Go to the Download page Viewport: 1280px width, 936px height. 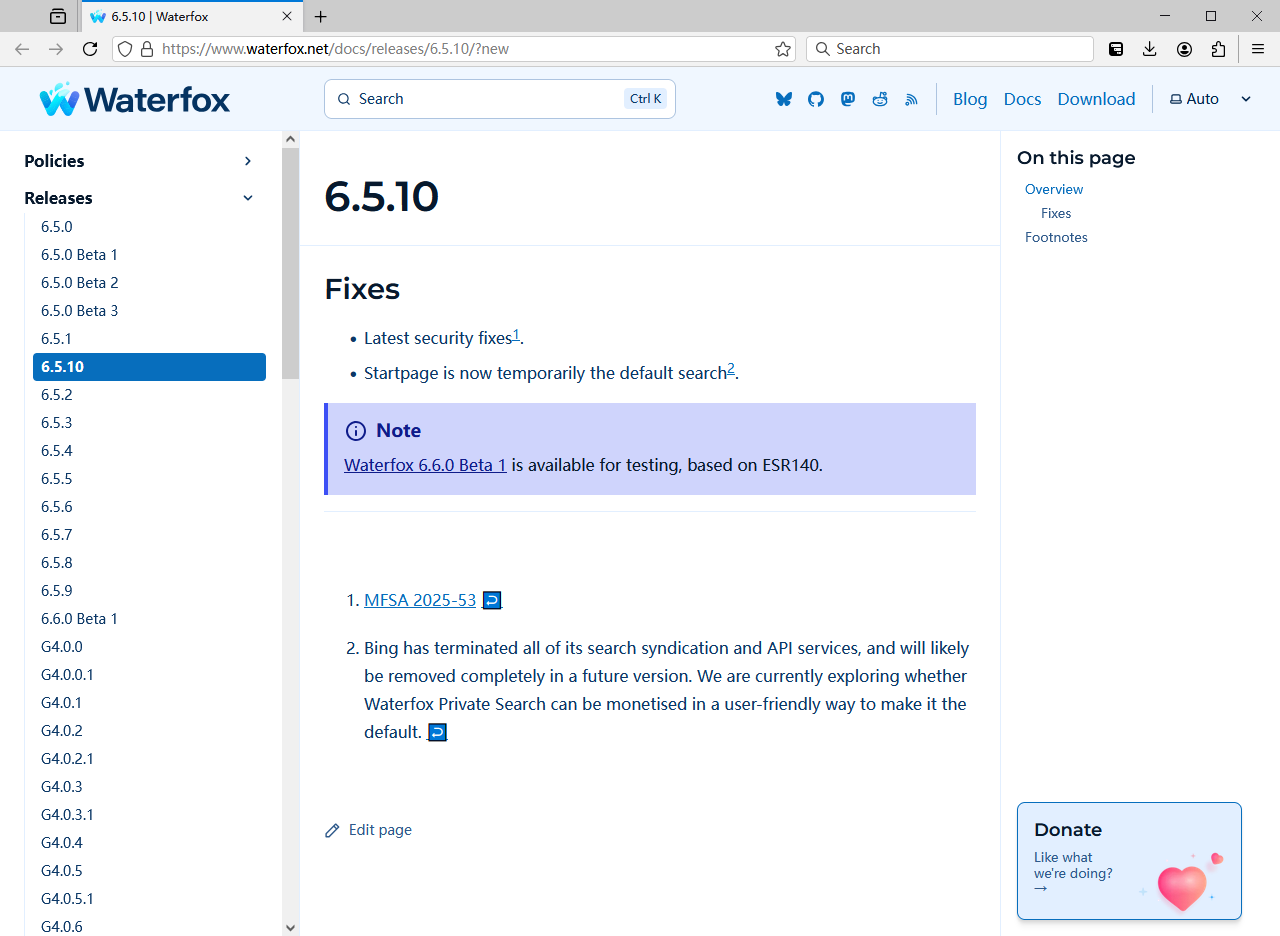(x=1096, y=99)
